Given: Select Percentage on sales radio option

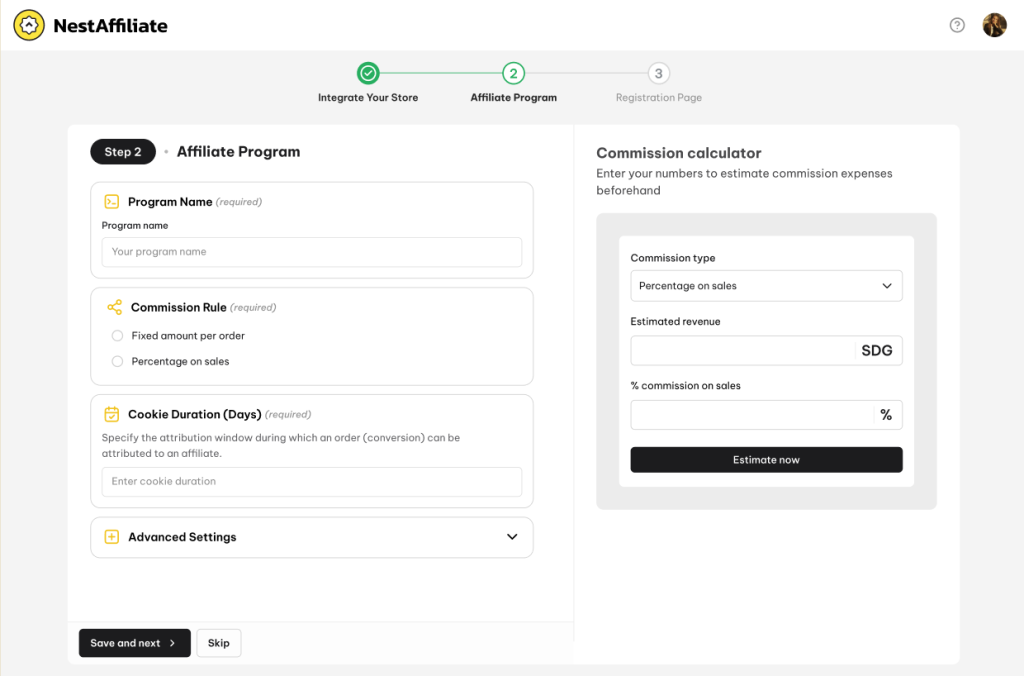Looking at the screenshot, I should [x=117, y=361].
